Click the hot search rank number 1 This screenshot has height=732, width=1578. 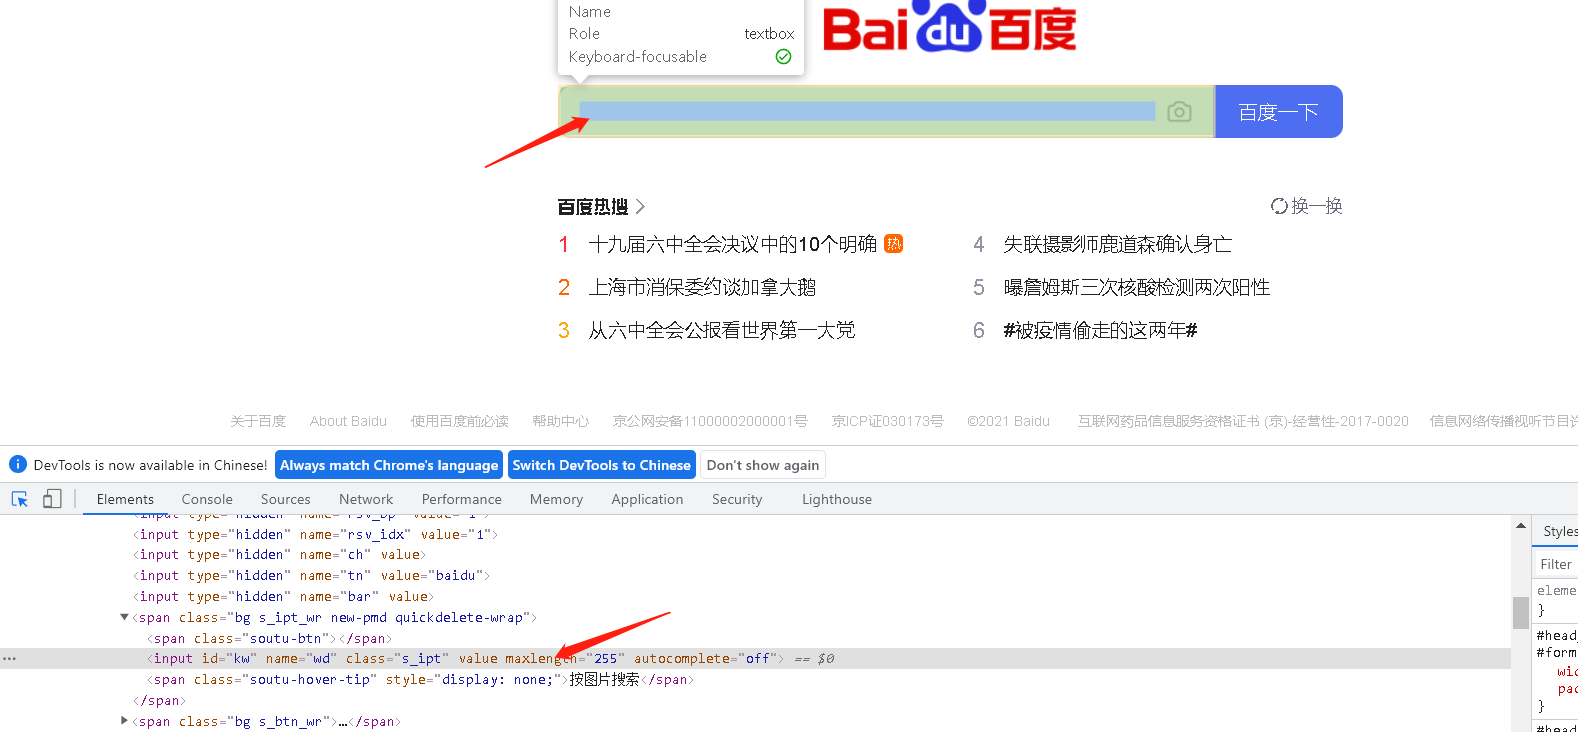(x=564, y=244)
